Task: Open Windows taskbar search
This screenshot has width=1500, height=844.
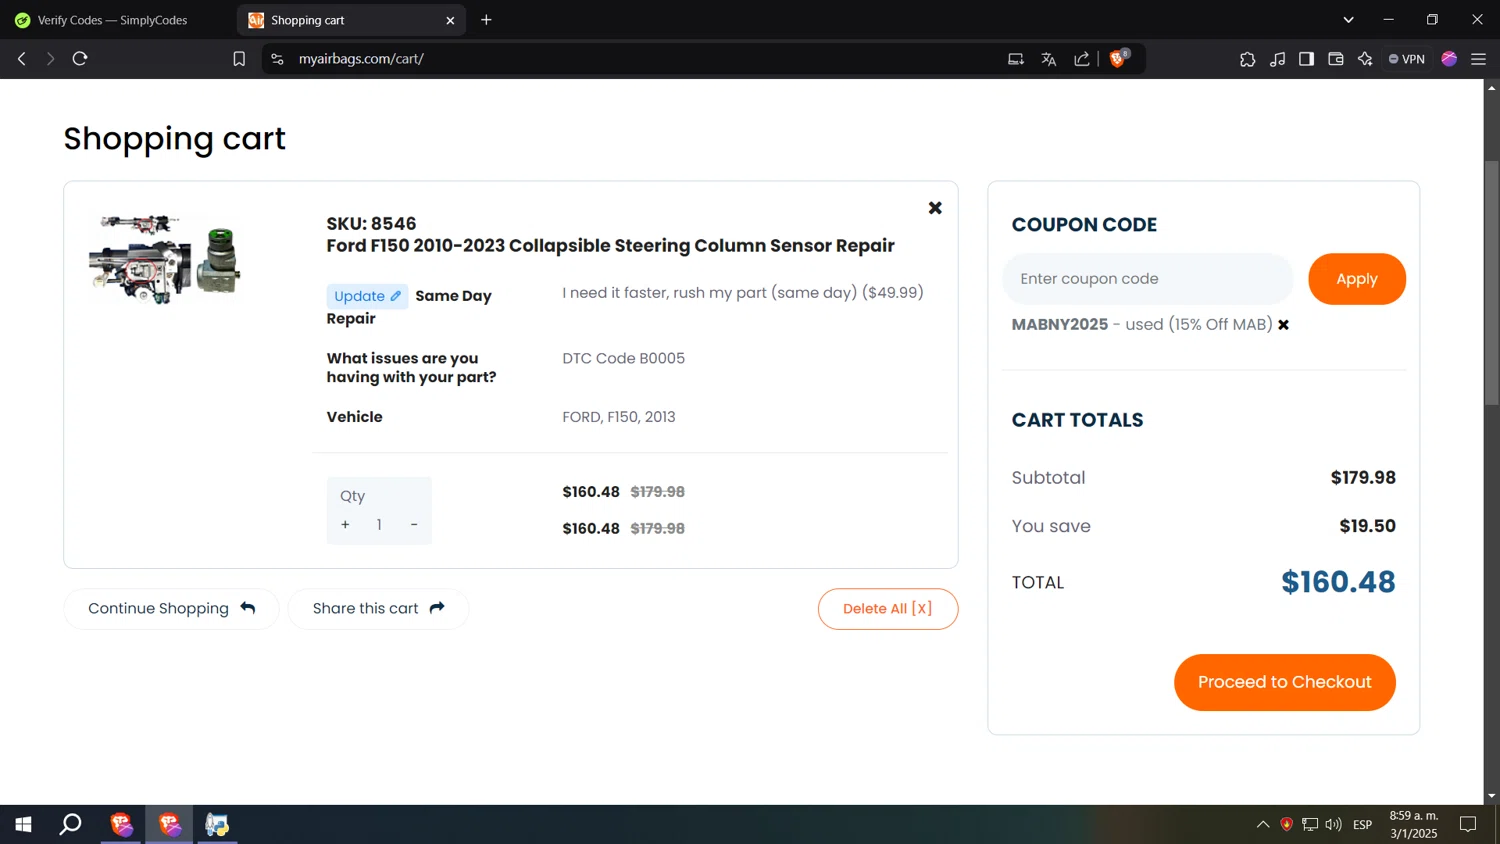Action: (x=71, y=825)
